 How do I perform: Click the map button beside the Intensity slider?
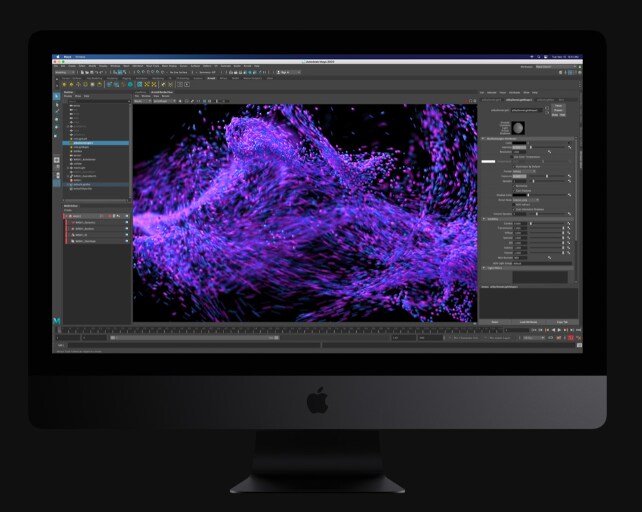coord(570,146)
